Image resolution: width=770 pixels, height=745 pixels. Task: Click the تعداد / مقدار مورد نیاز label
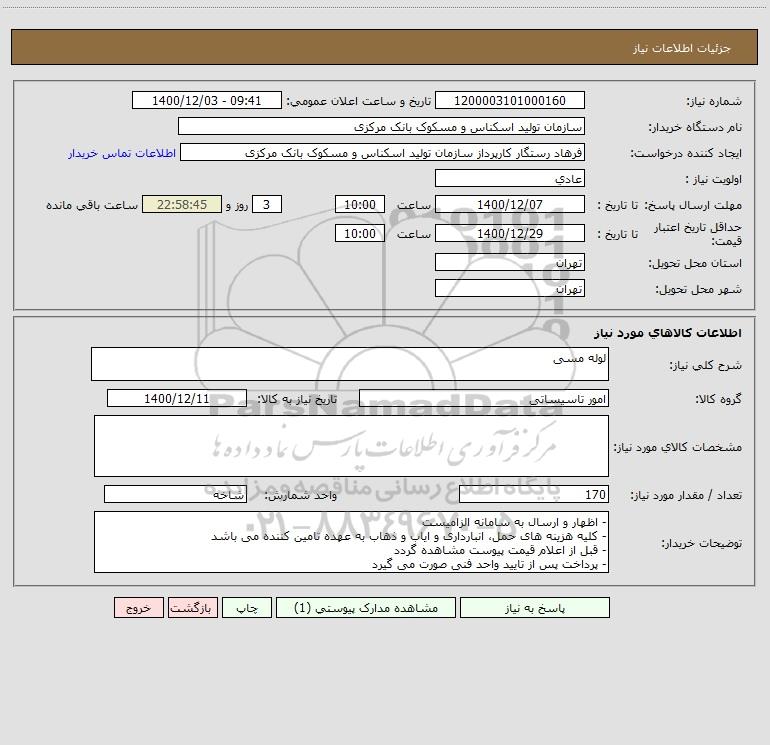(686, 495)
